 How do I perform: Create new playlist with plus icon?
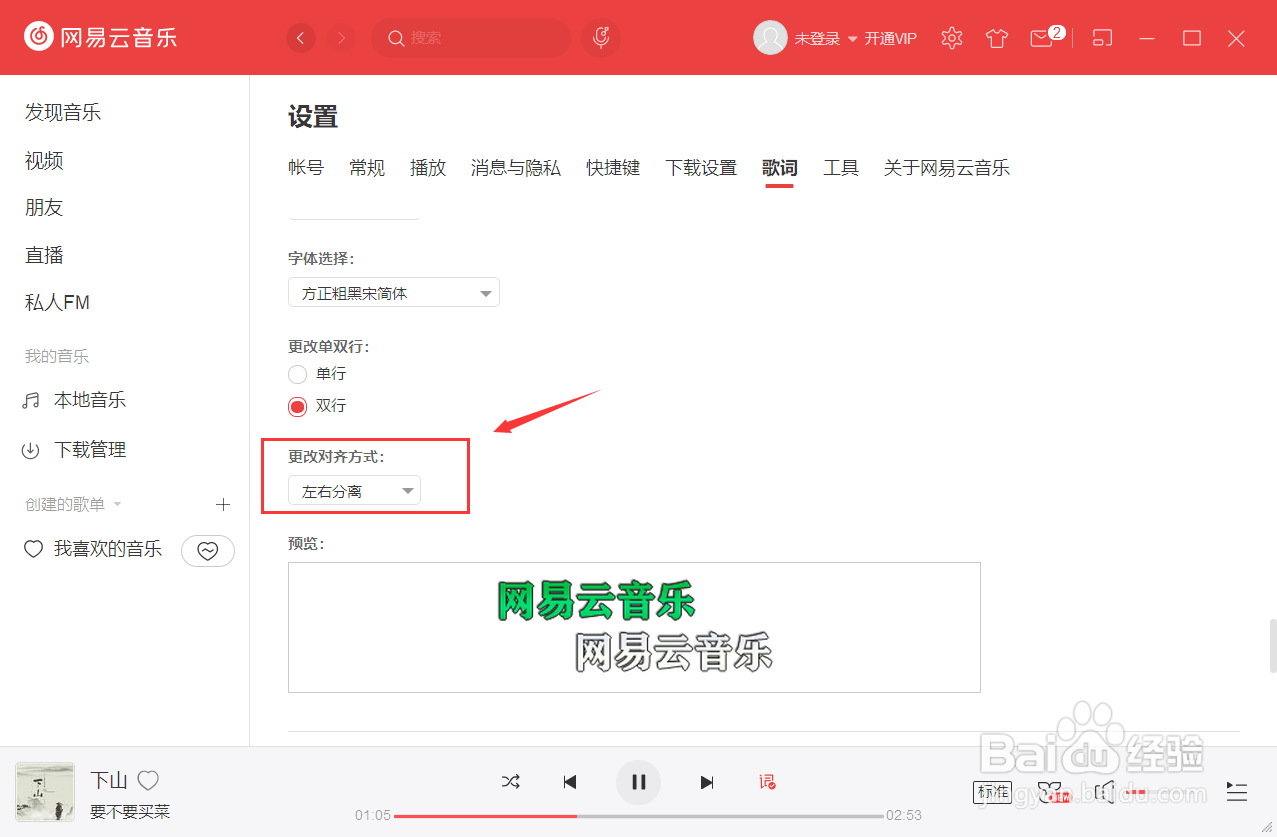[223, 505]
